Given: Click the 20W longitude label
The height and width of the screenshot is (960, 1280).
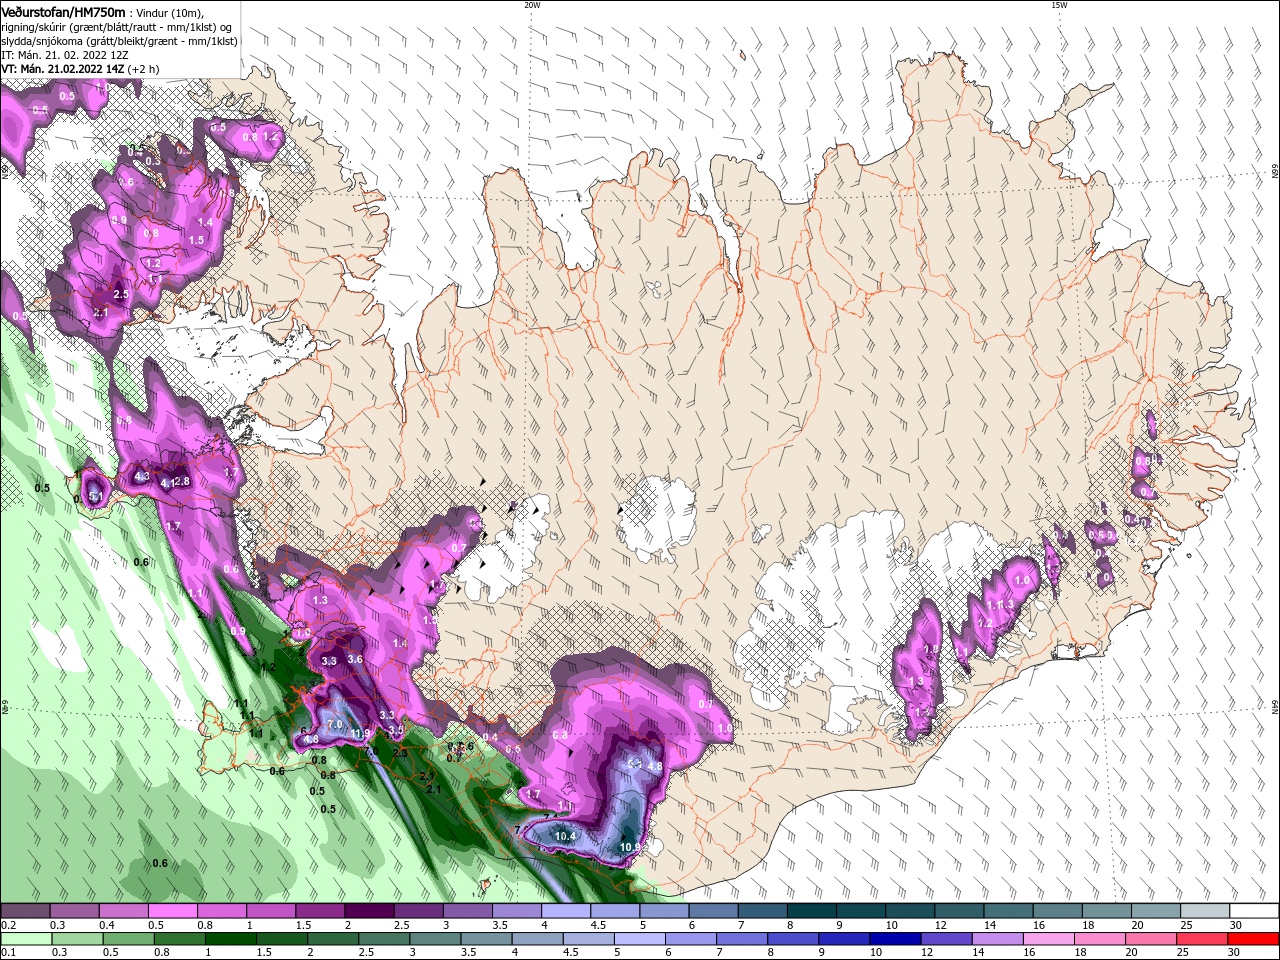Looking at the screenshot, I should point(532,4).
